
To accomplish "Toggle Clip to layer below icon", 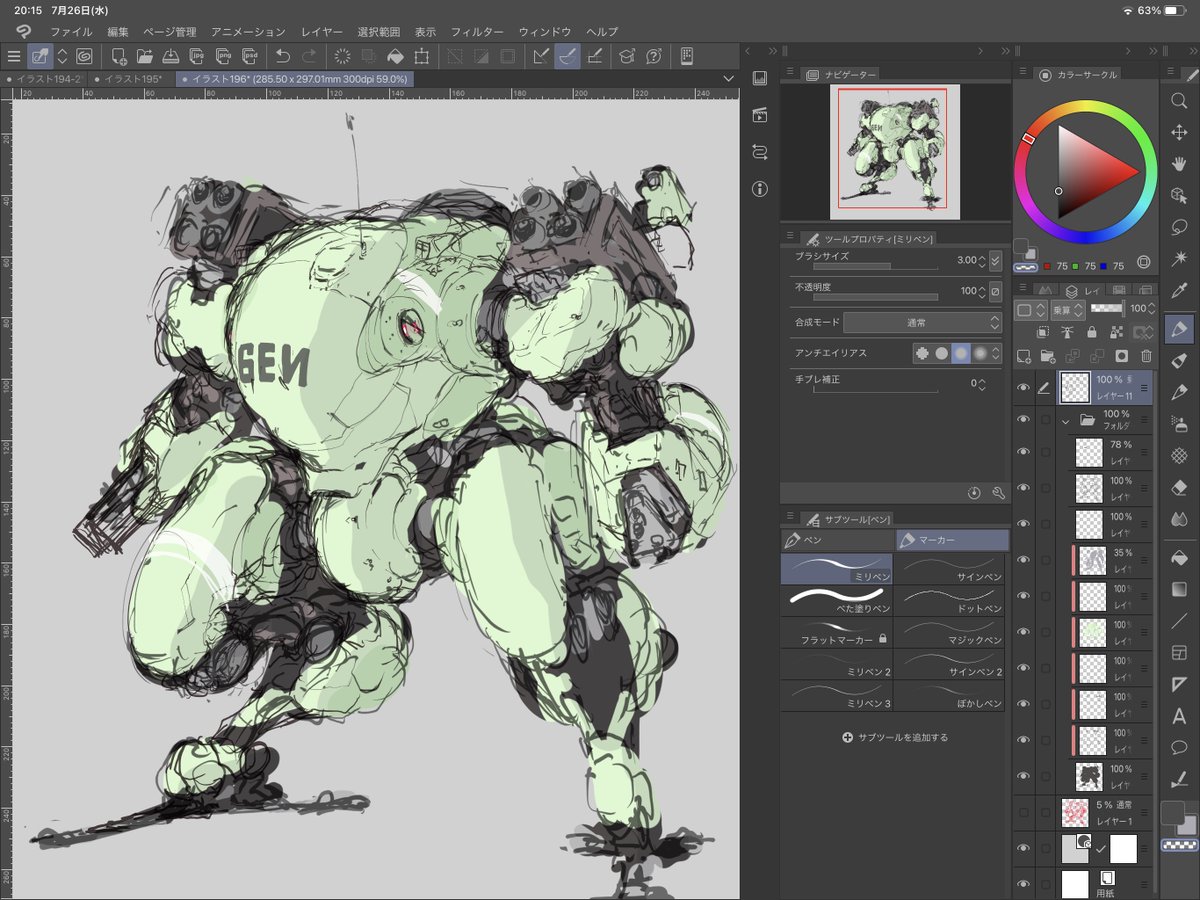I will tap(1042, 332).
